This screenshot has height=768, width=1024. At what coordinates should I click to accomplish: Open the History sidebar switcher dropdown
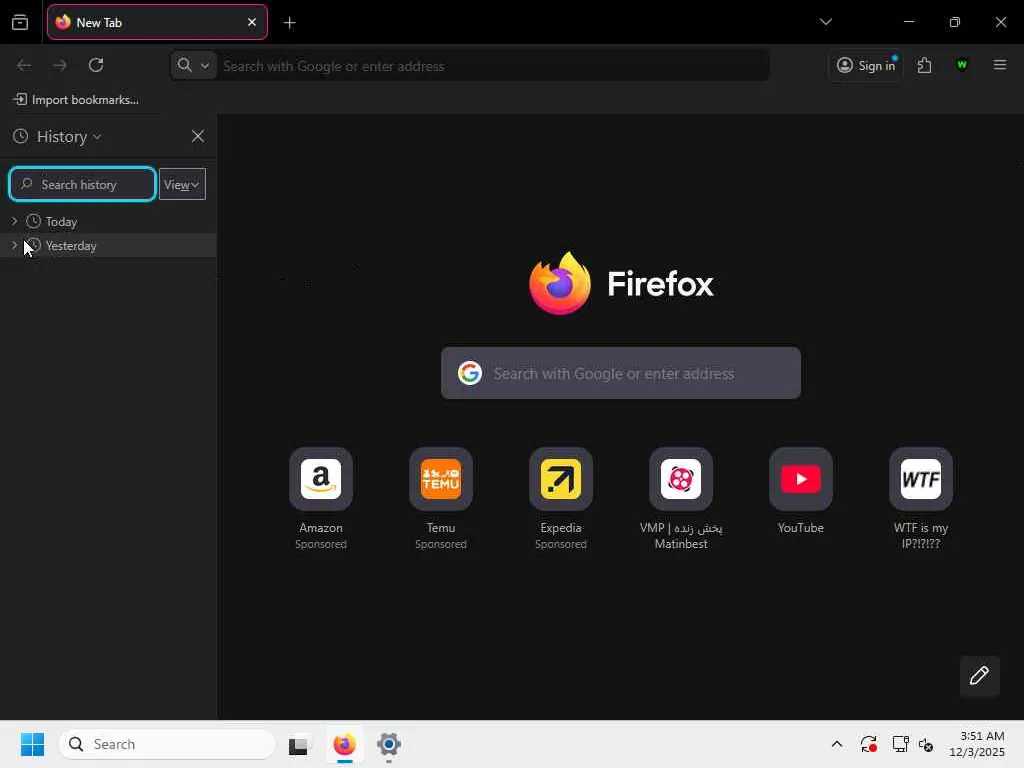(69, 136)
